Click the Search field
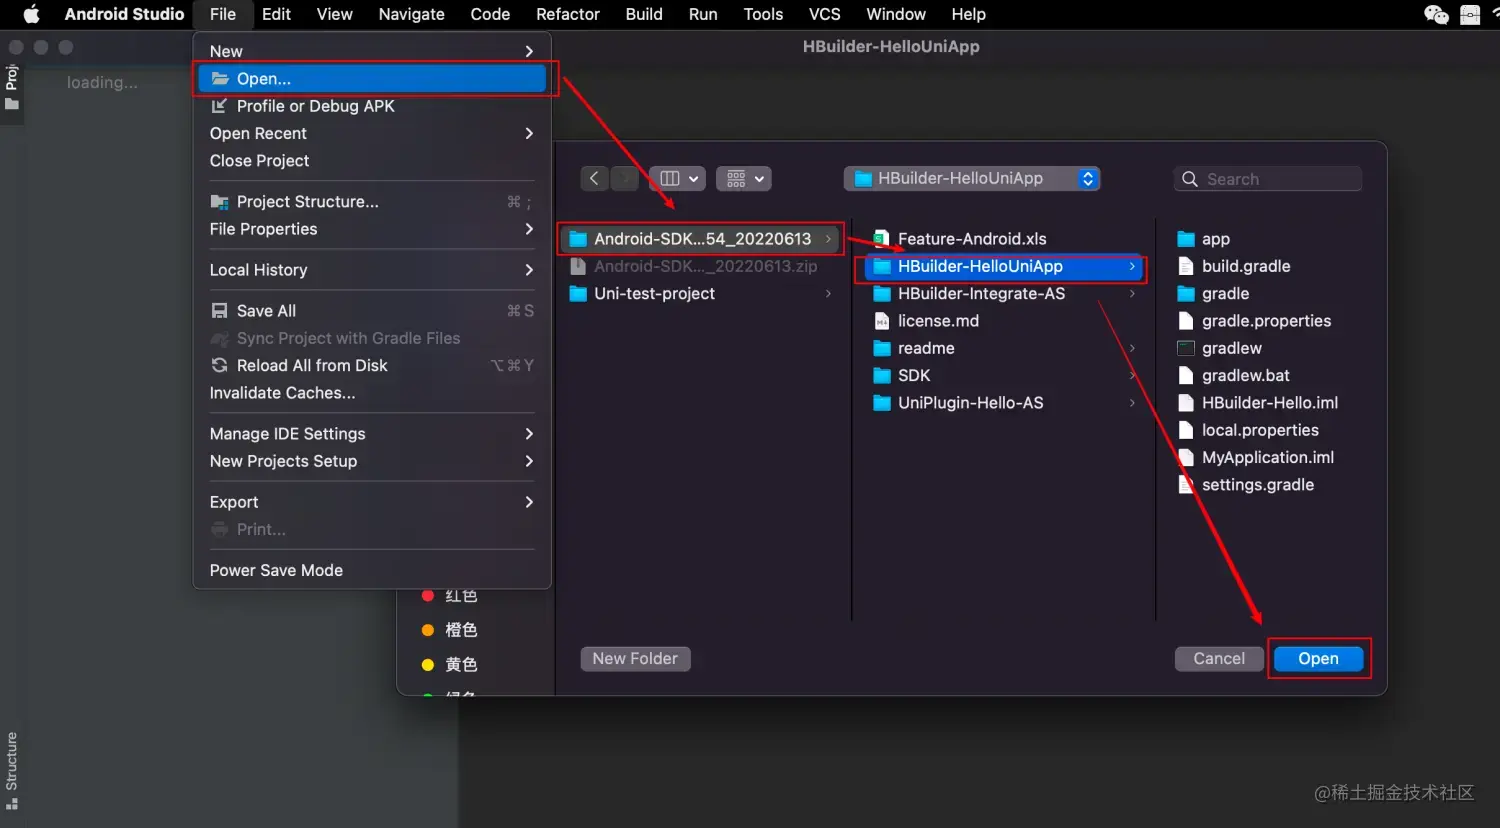 click(x=1268, y=179)
